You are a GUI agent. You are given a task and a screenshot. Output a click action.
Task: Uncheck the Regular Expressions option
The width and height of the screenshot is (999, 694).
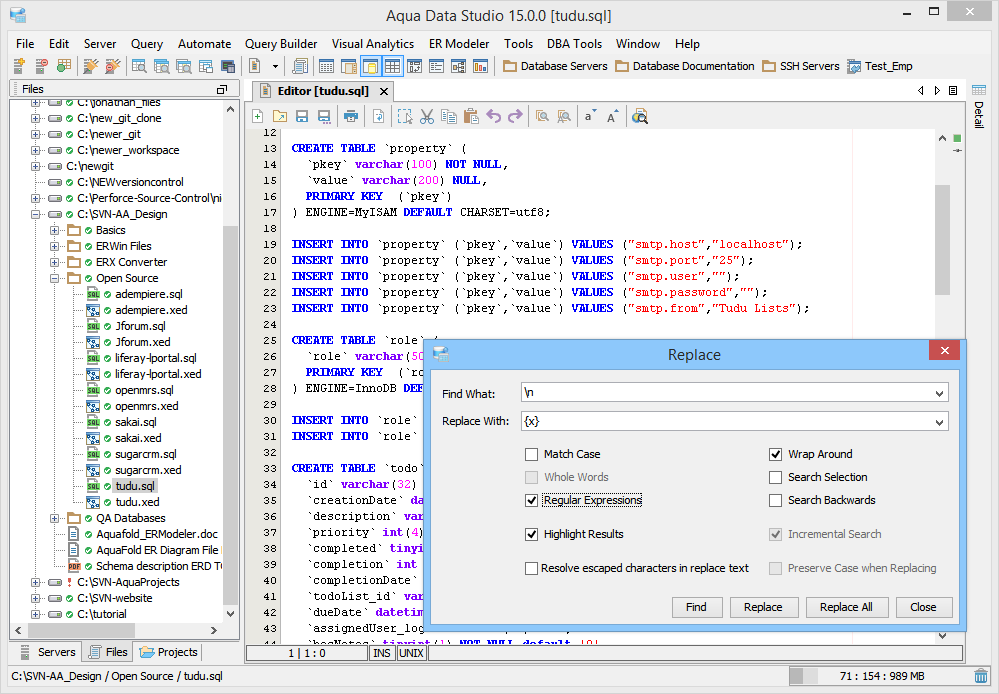[x=532, y=500]
